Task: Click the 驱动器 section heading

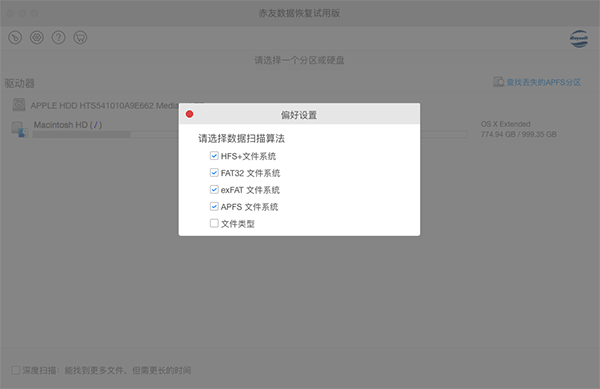Action: pos(20,83)
